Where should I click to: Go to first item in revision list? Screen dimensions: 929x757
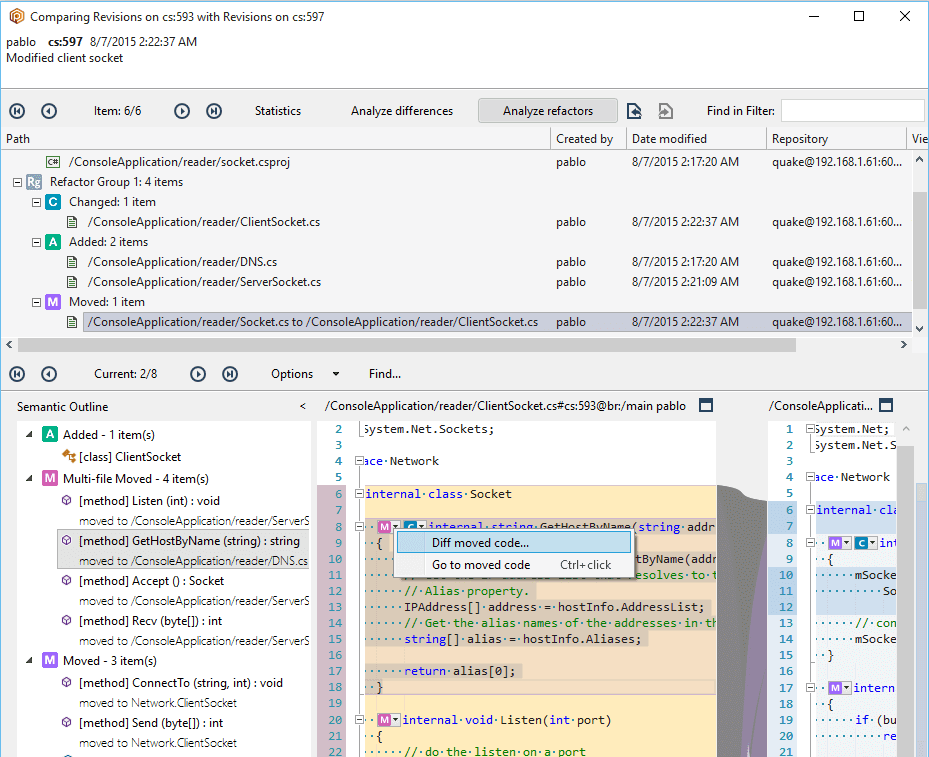(17, 111)
